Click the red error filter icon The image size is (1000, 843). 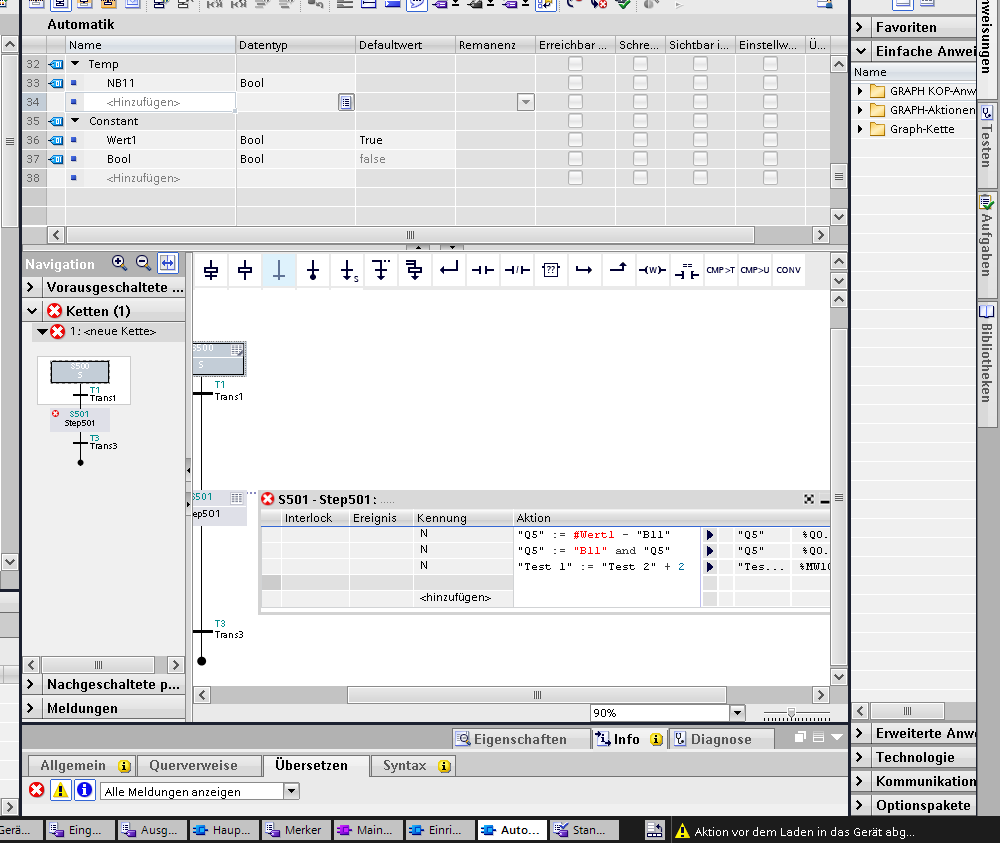click(37, 791)
